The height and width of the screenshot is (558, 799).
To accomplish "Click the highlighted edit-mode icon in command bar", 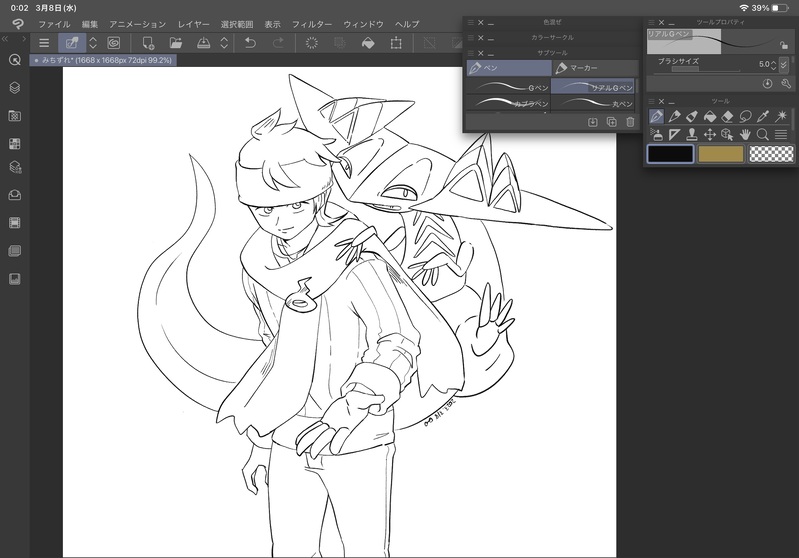I will click(x=72, y=43).
